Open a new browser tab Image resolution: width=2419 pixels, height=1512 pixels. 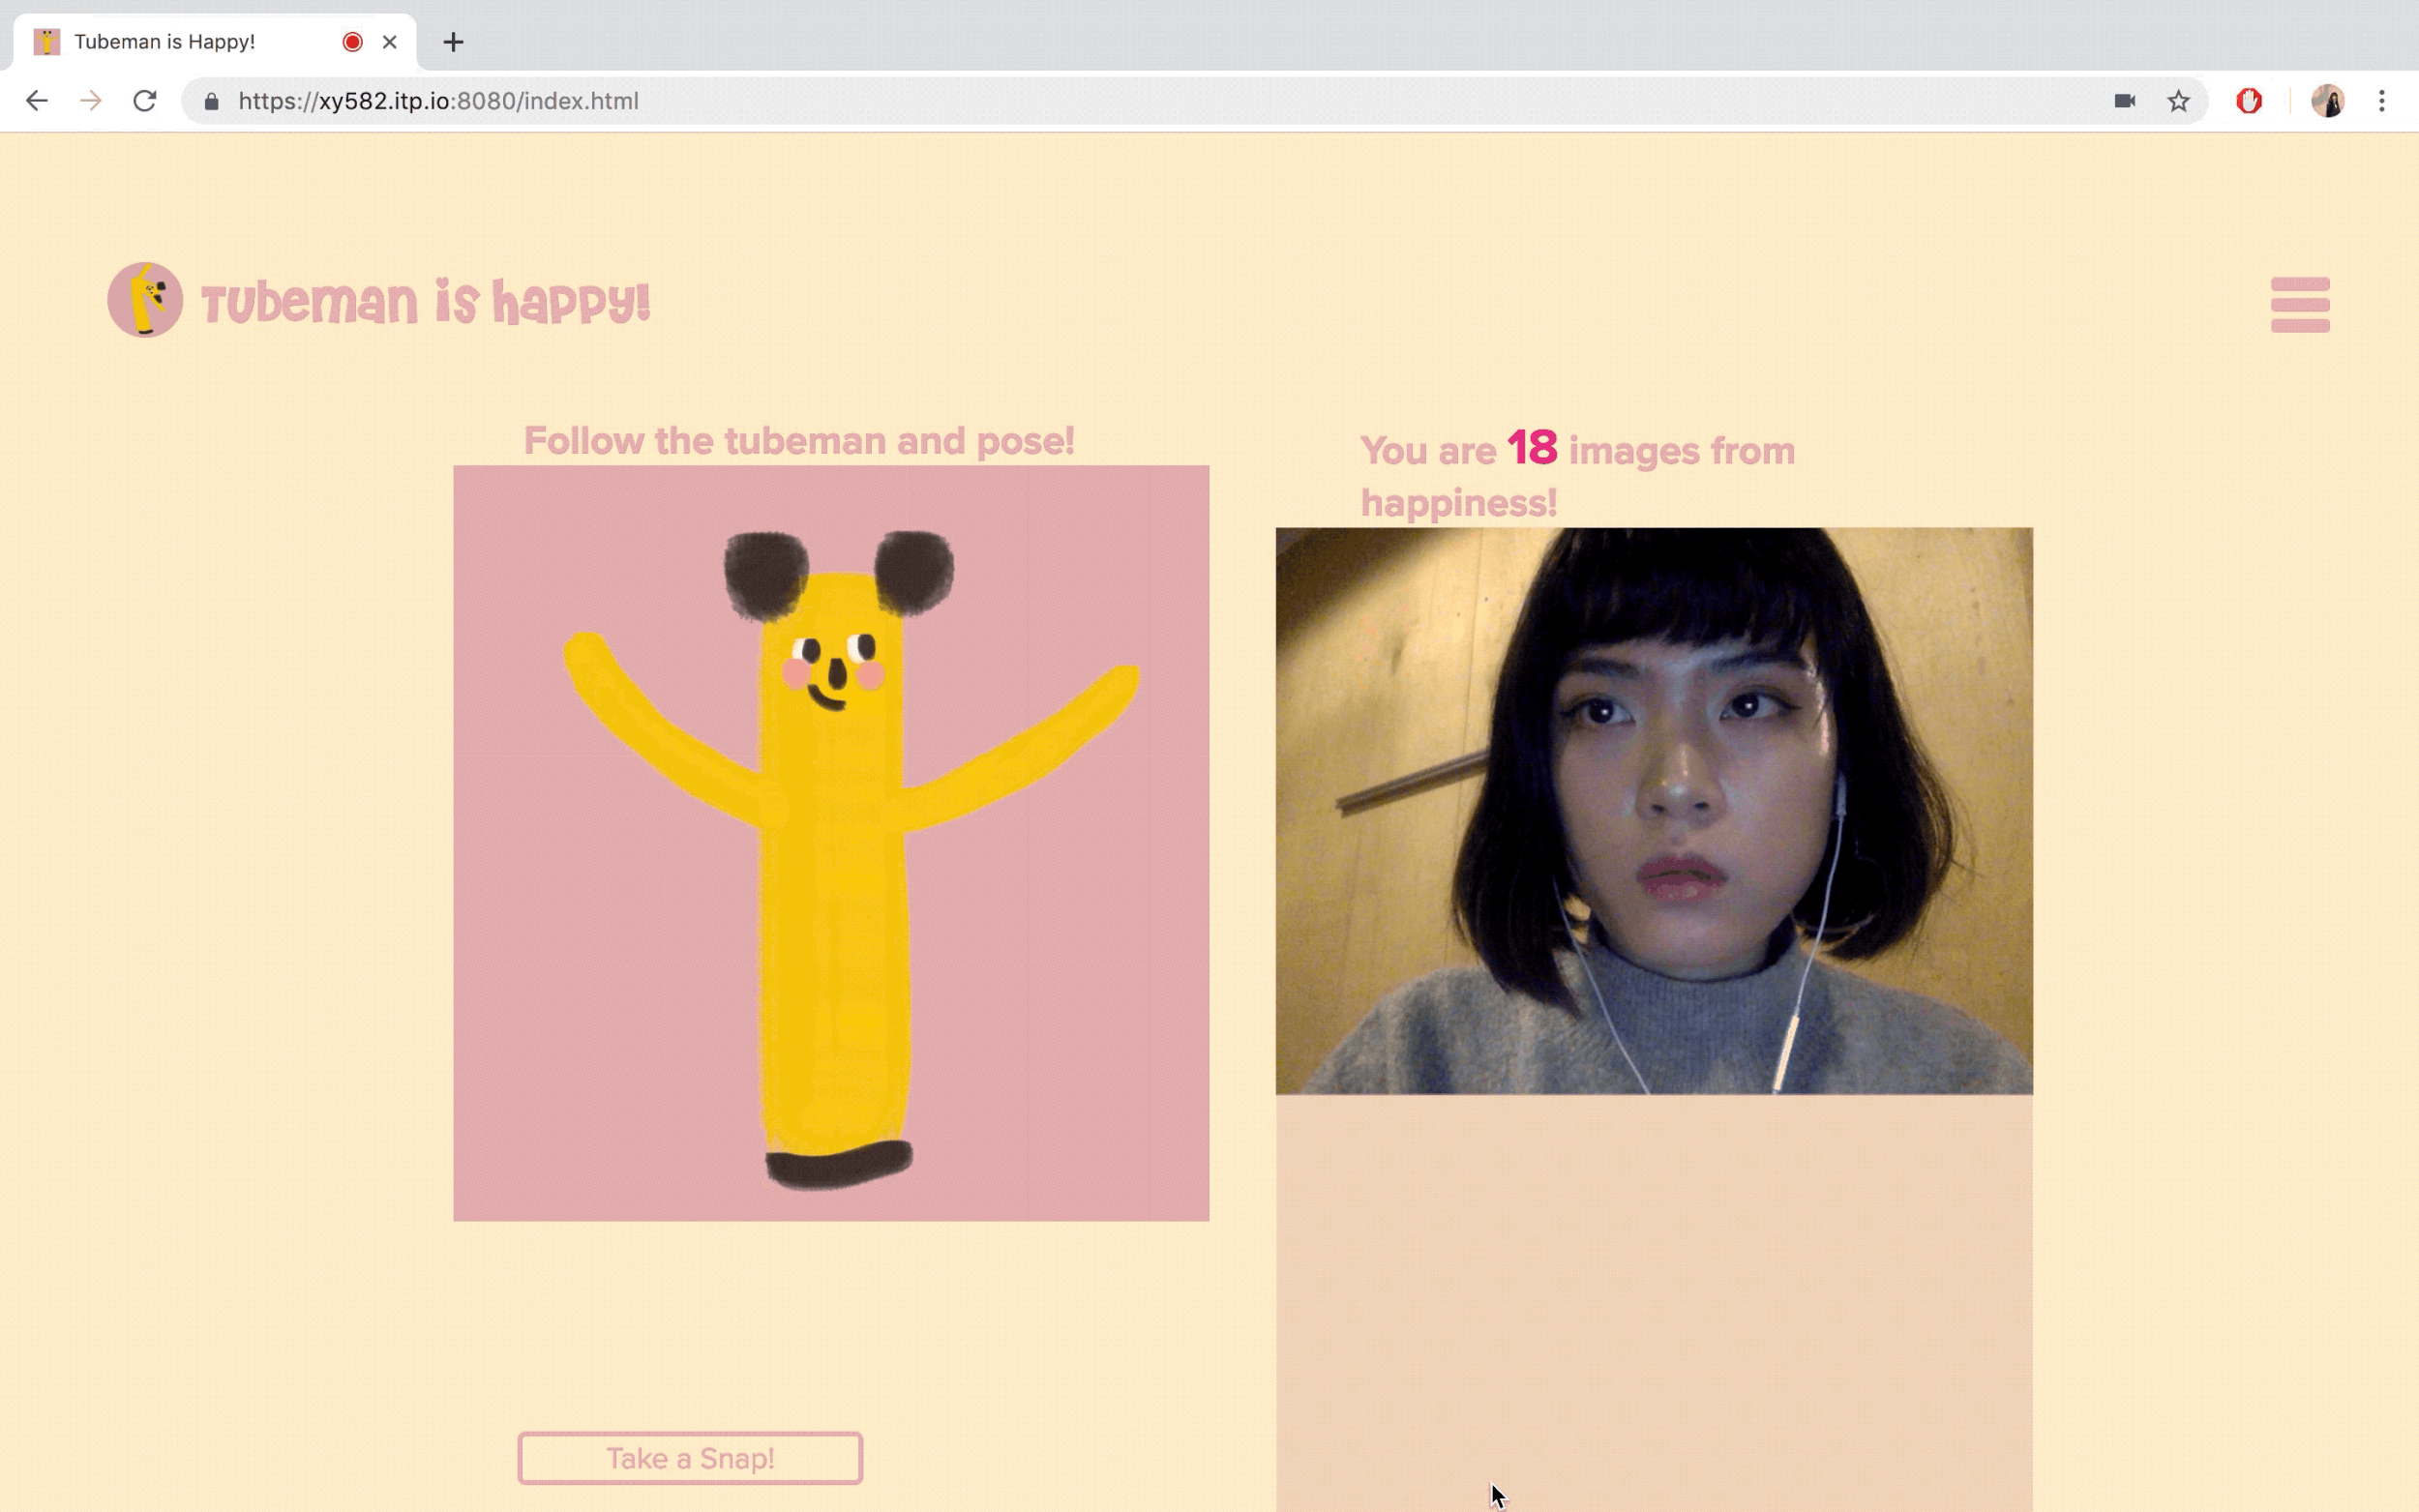(453, 42)
